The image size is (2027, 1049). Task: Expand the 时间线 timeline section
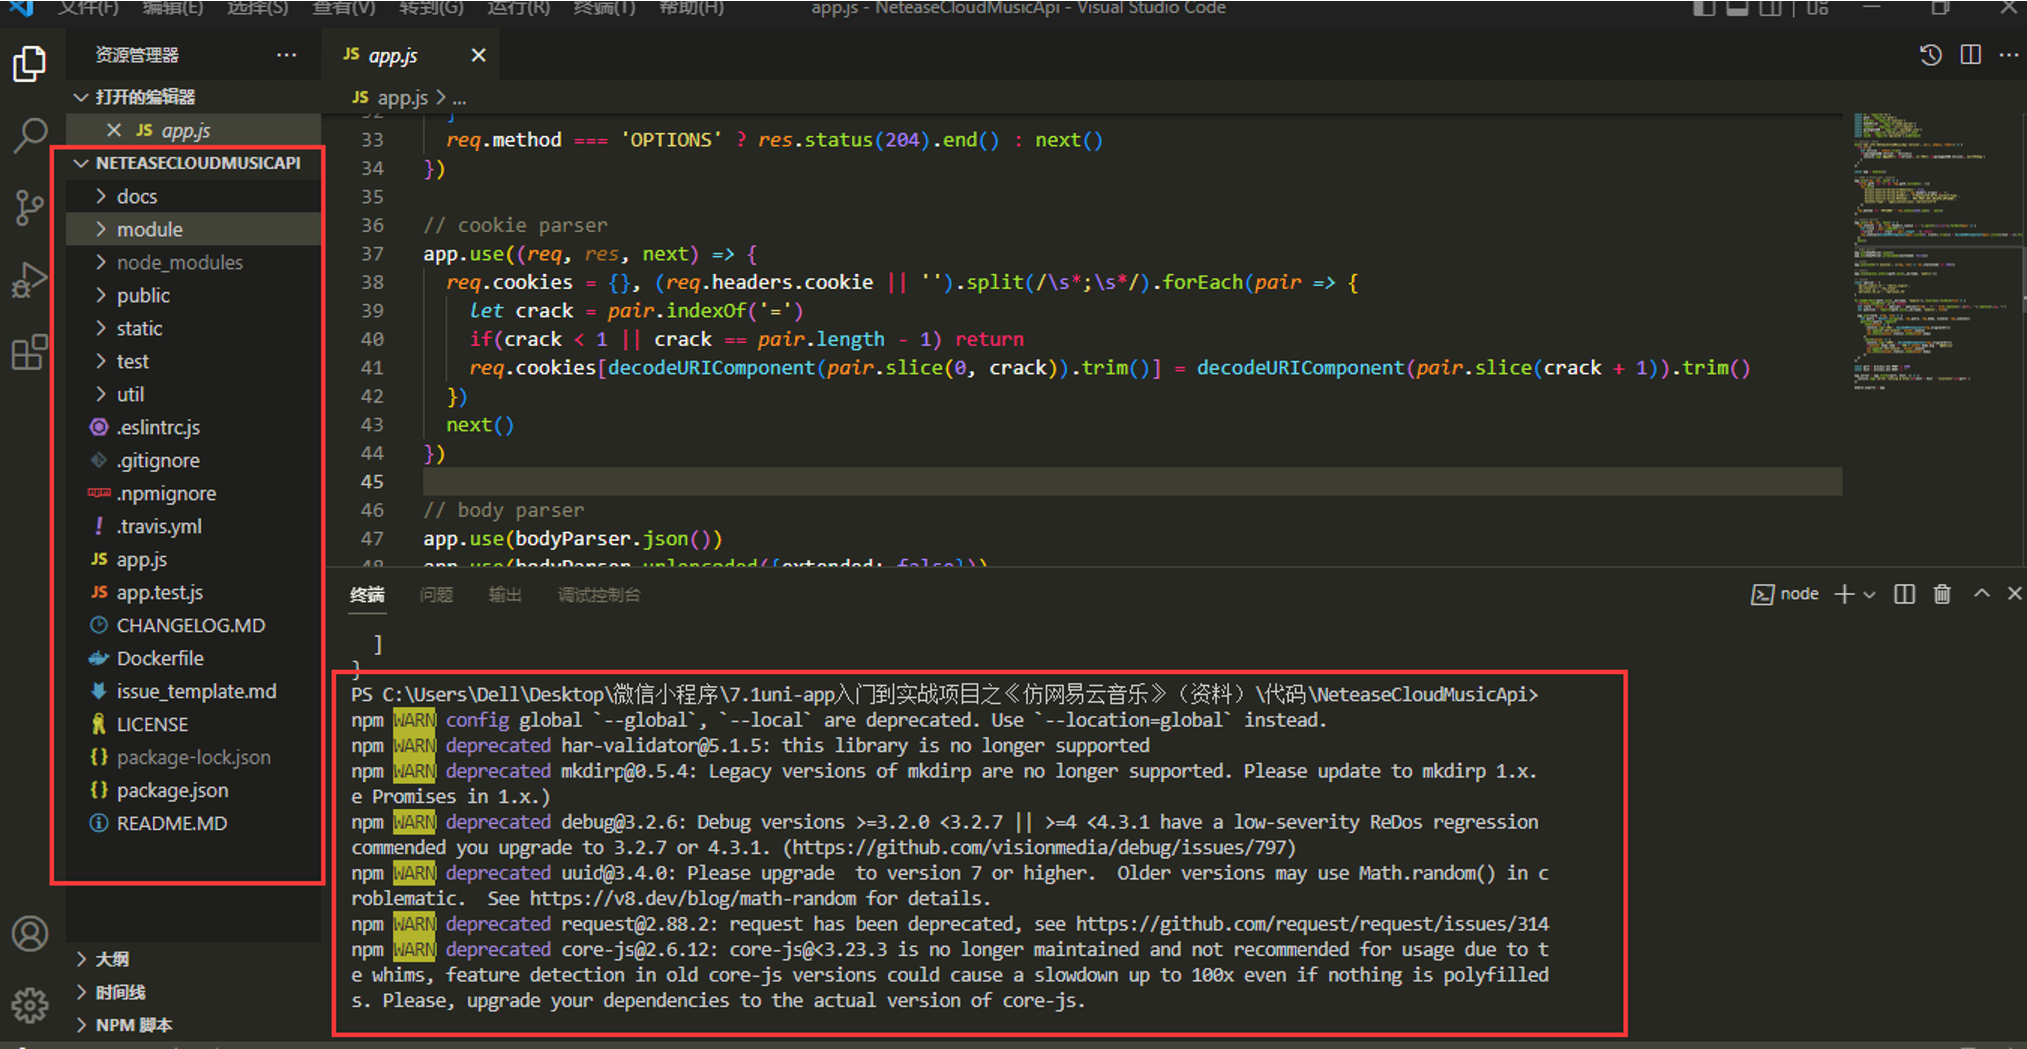195,992
